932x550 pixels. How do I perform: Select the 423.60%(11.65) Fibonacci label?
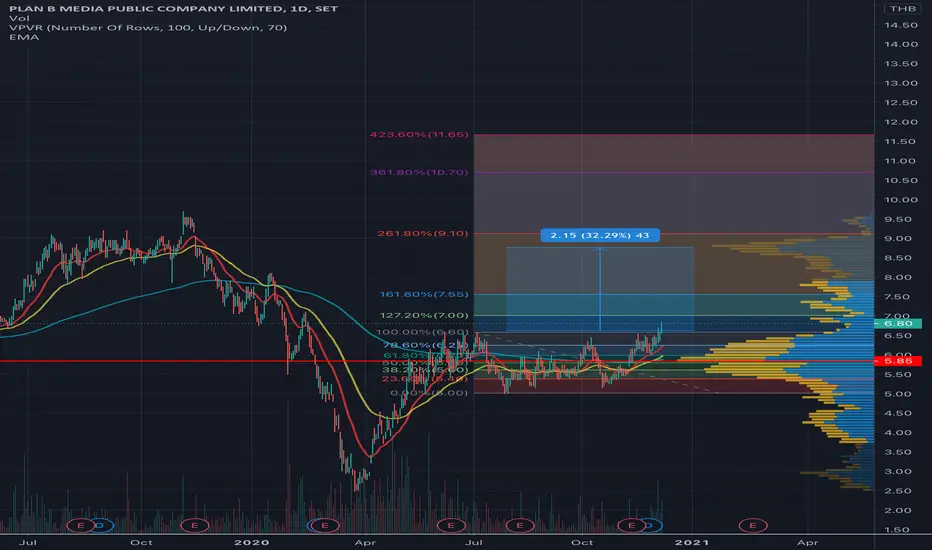[x=419, y=134]
